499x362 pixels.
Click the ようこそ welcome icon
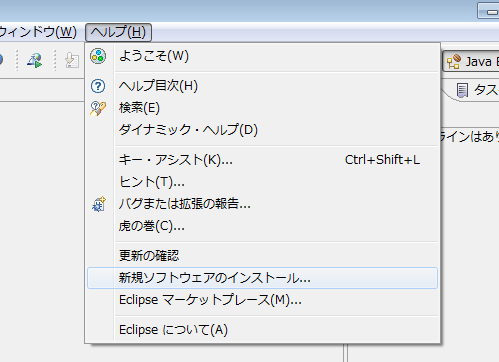coord(98,56)
